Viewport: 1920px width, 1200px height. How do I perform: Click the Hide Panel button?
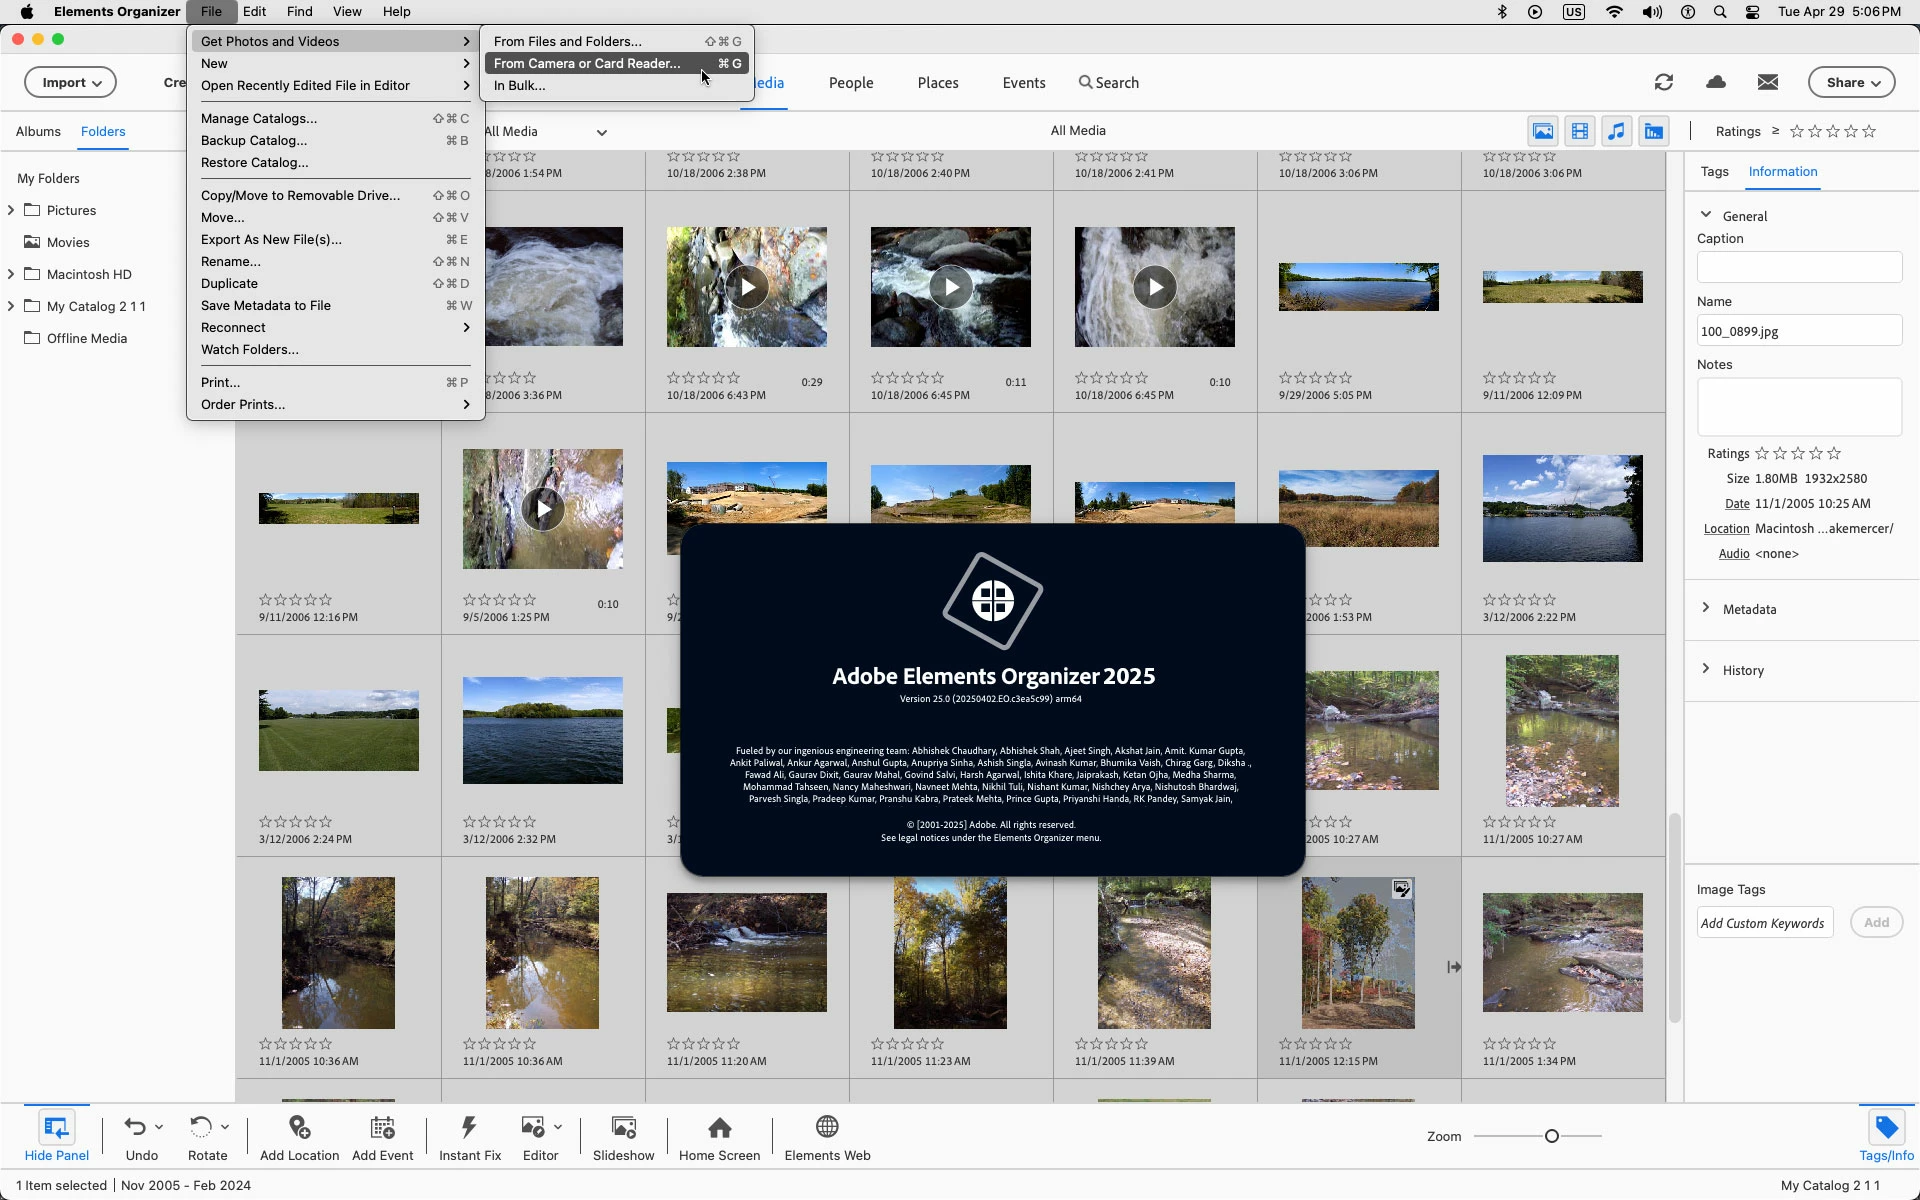click(56, 1136)
